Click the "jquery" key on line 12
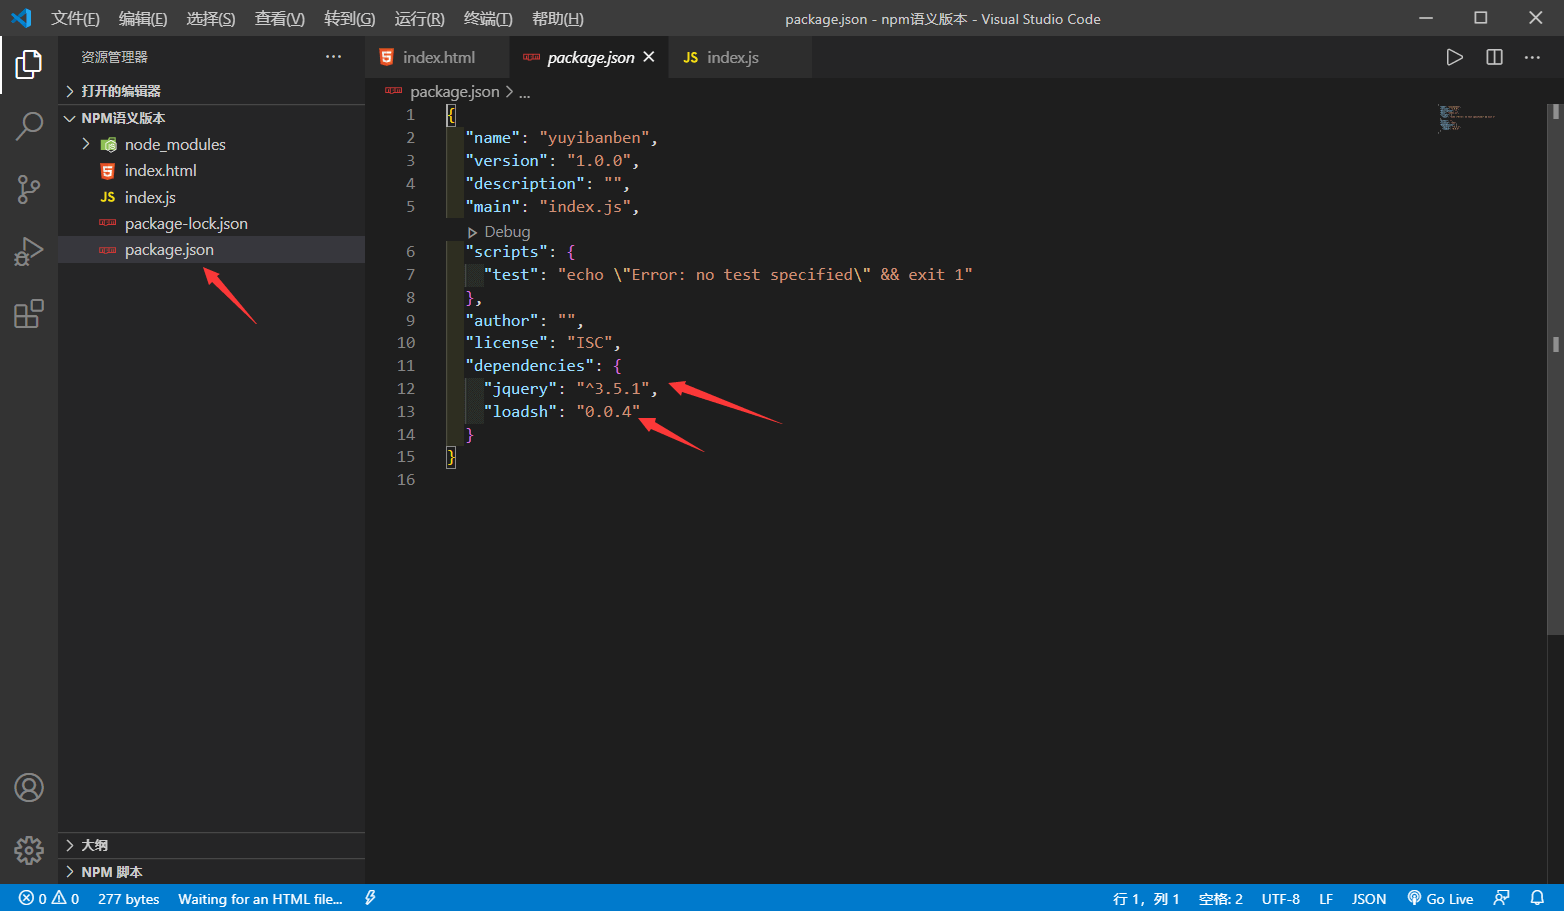The height and width of the screenshot is (911, 1564). click(520, 388)
